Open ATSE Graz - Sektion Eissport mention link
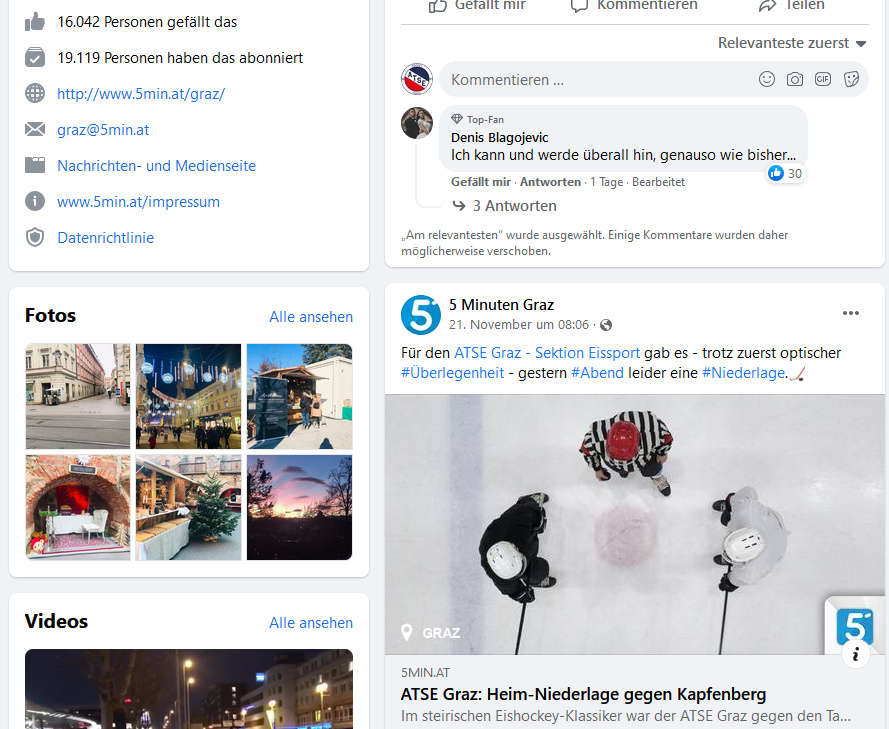 point(547,353)
